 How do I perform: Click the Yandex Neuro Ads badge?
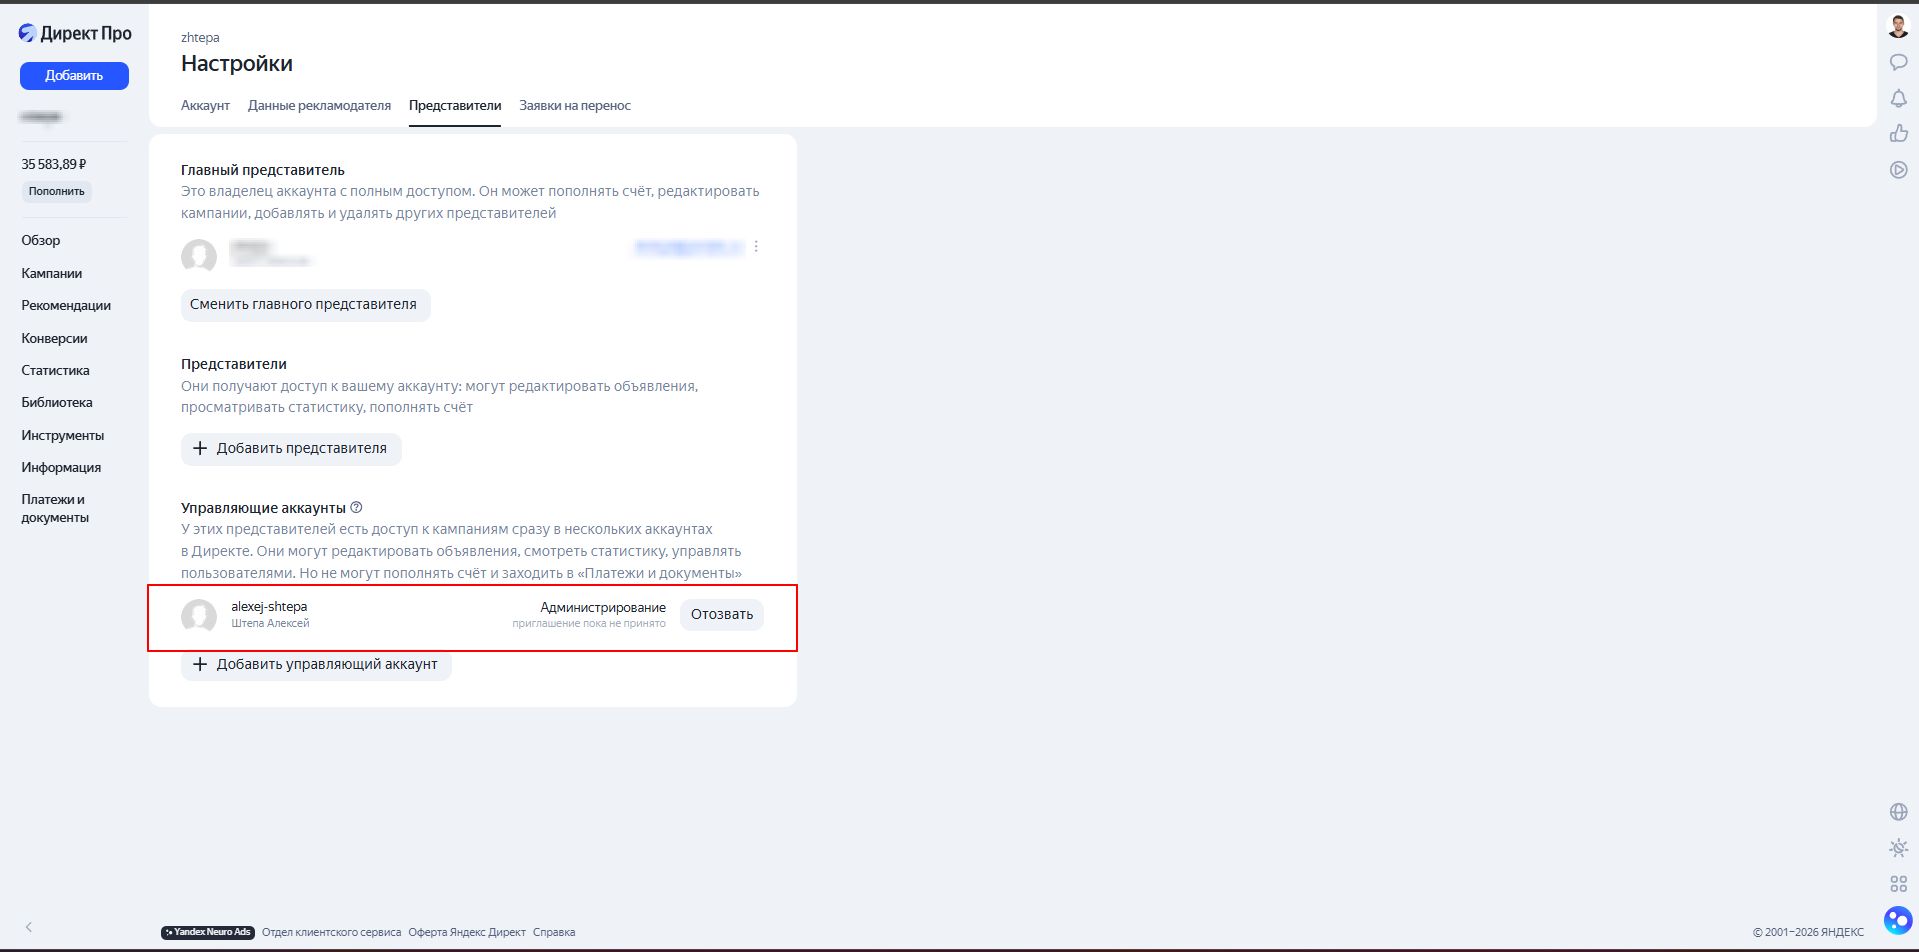[208, 932]
